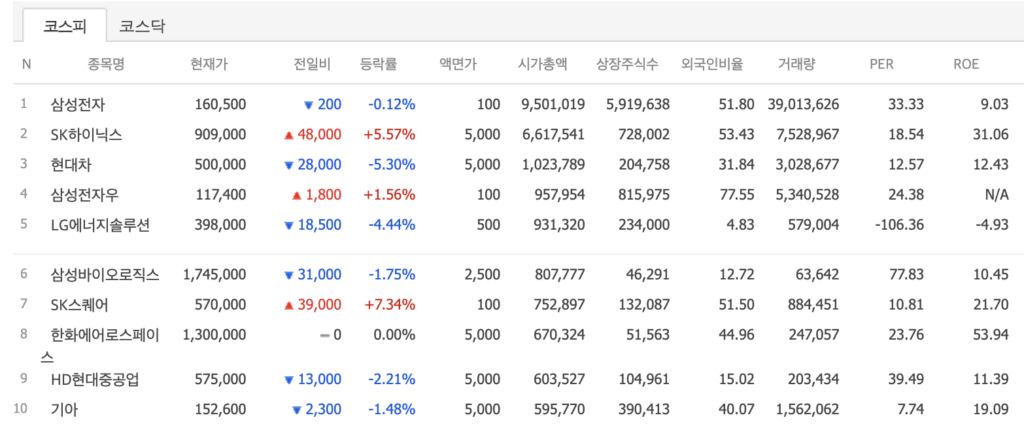1024x428 pixels.
Task: Select face value 2,500
Action: click(482, 274)
